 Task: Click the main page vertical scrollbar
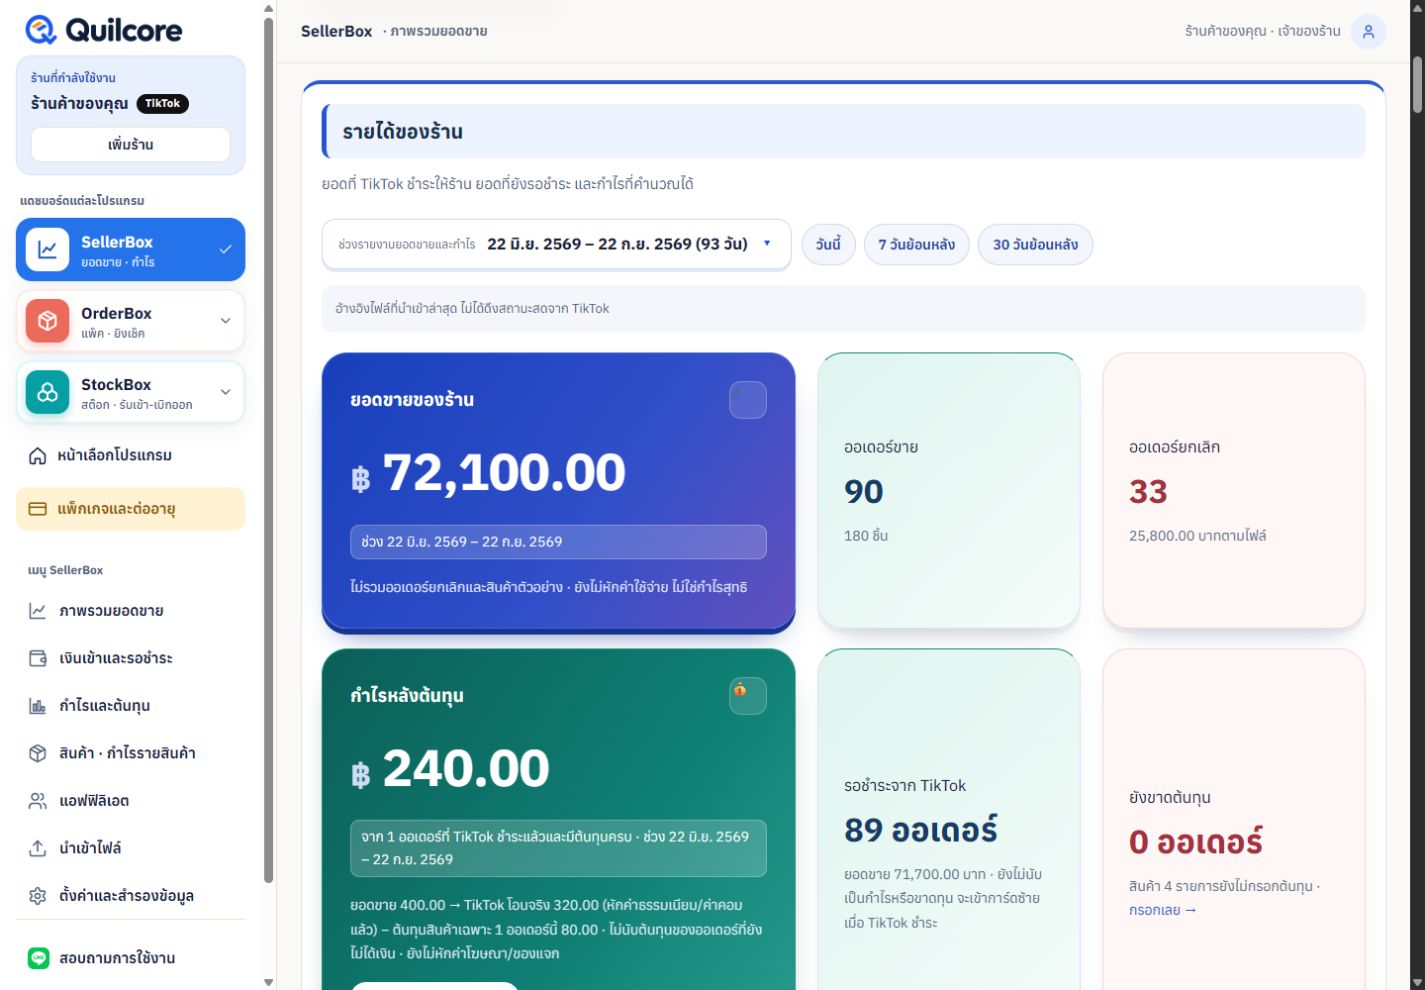tap(1417, 85)
